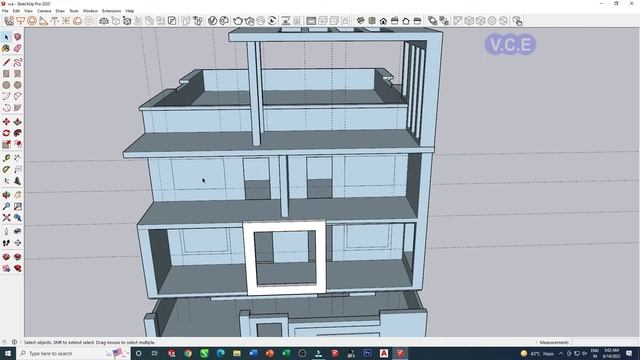Activate the Push/Pull tool
640x360 pixels.
click(x=18, y=122)
